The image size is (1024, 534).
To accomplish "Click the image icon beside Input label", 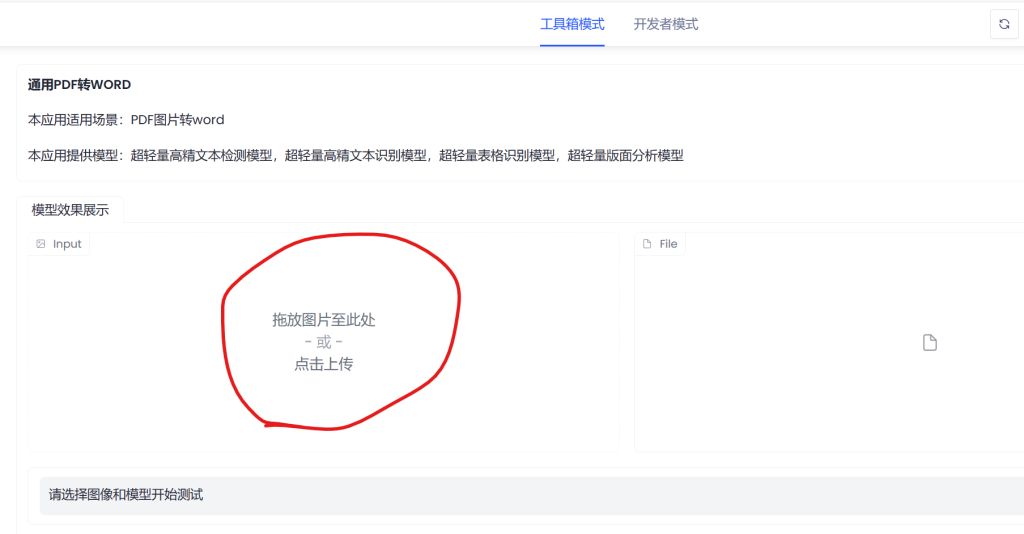I will [41, 244].
